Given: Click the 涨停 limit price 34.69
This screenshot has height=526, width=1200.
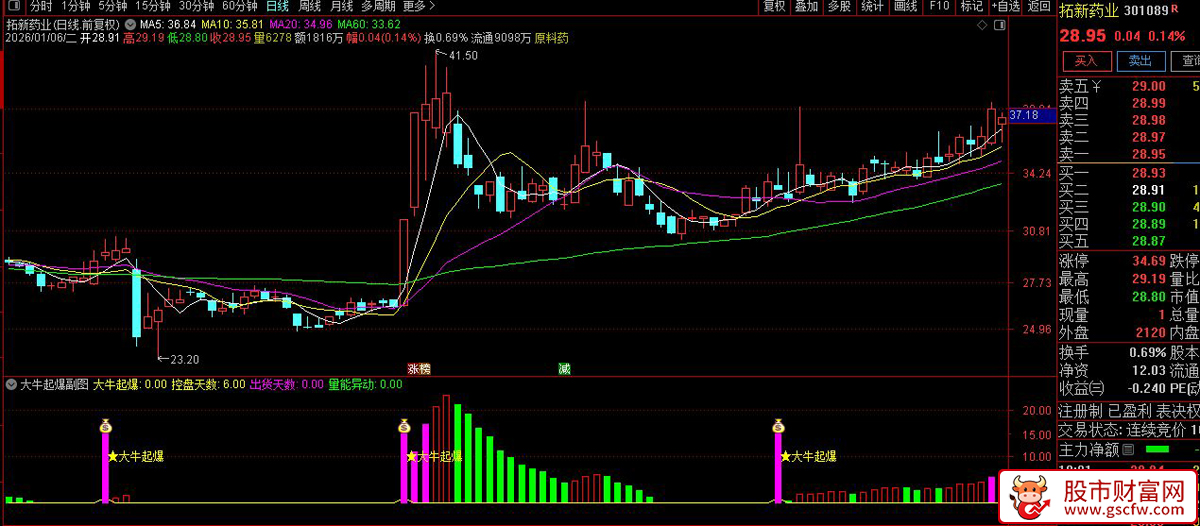Looking at the screenshot, I should [x=1148, y=261].
